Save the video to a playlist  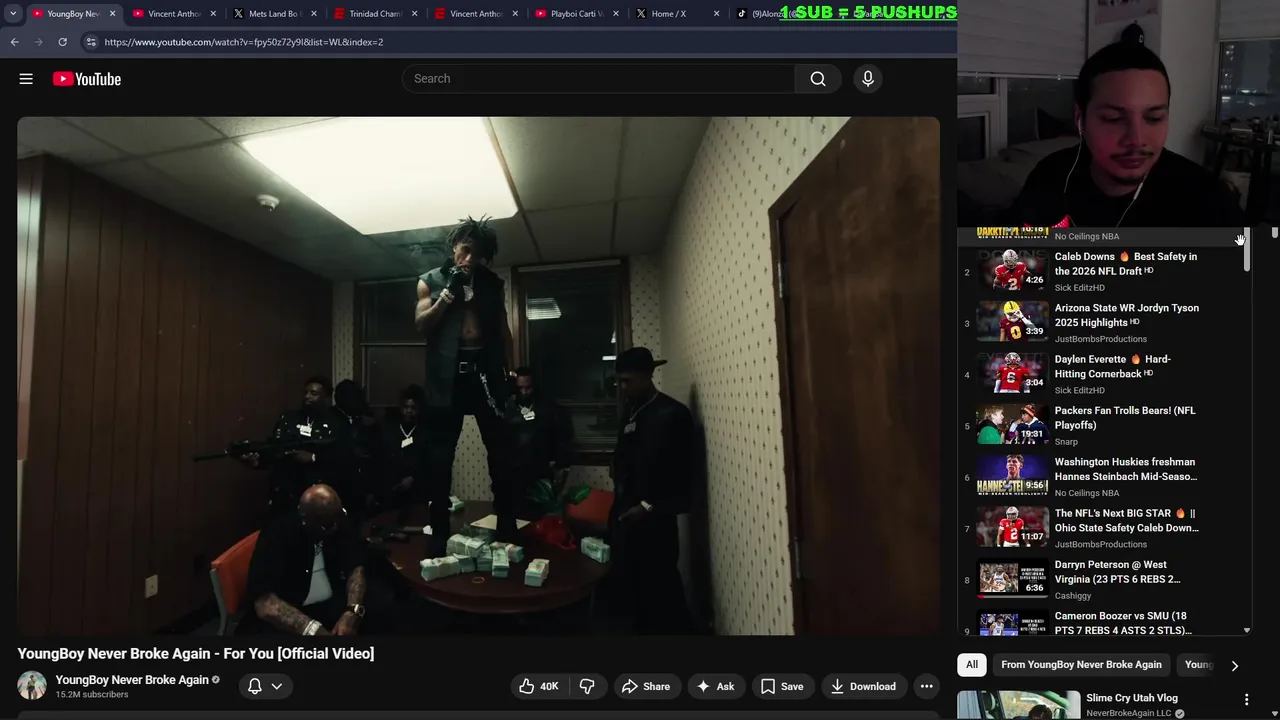tap(782, 686)
